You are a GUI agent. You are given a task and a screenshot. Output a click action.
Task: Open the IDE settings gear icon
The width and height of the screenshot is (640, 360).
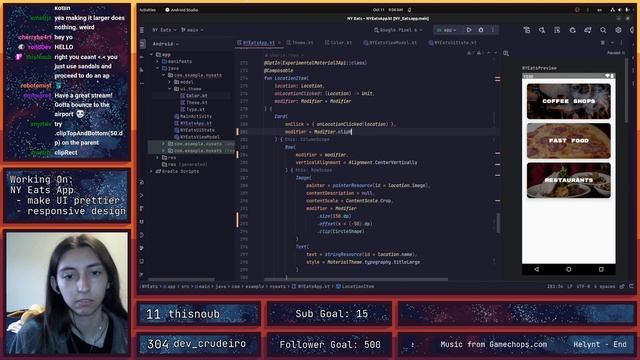[x=618, y=30]
